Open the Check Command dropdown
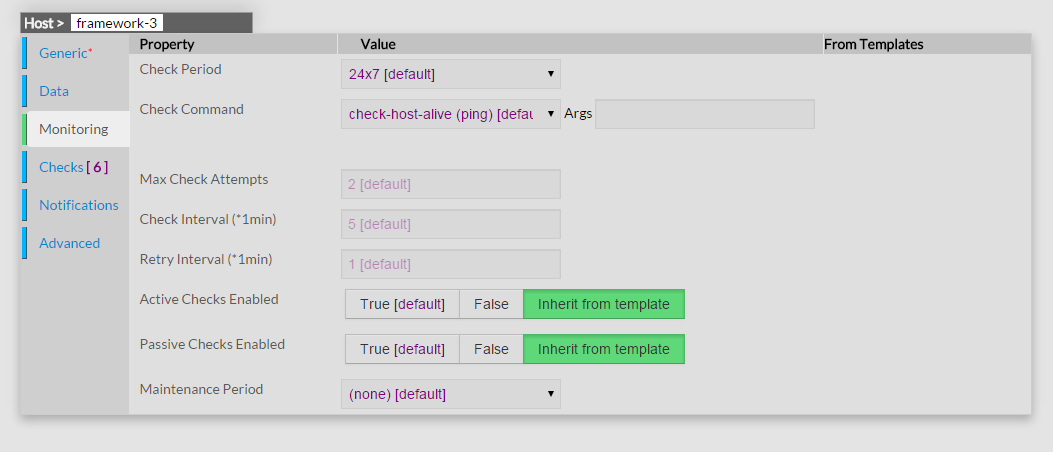The height and width of the screenshot is (452, 1053). point(450,114)
